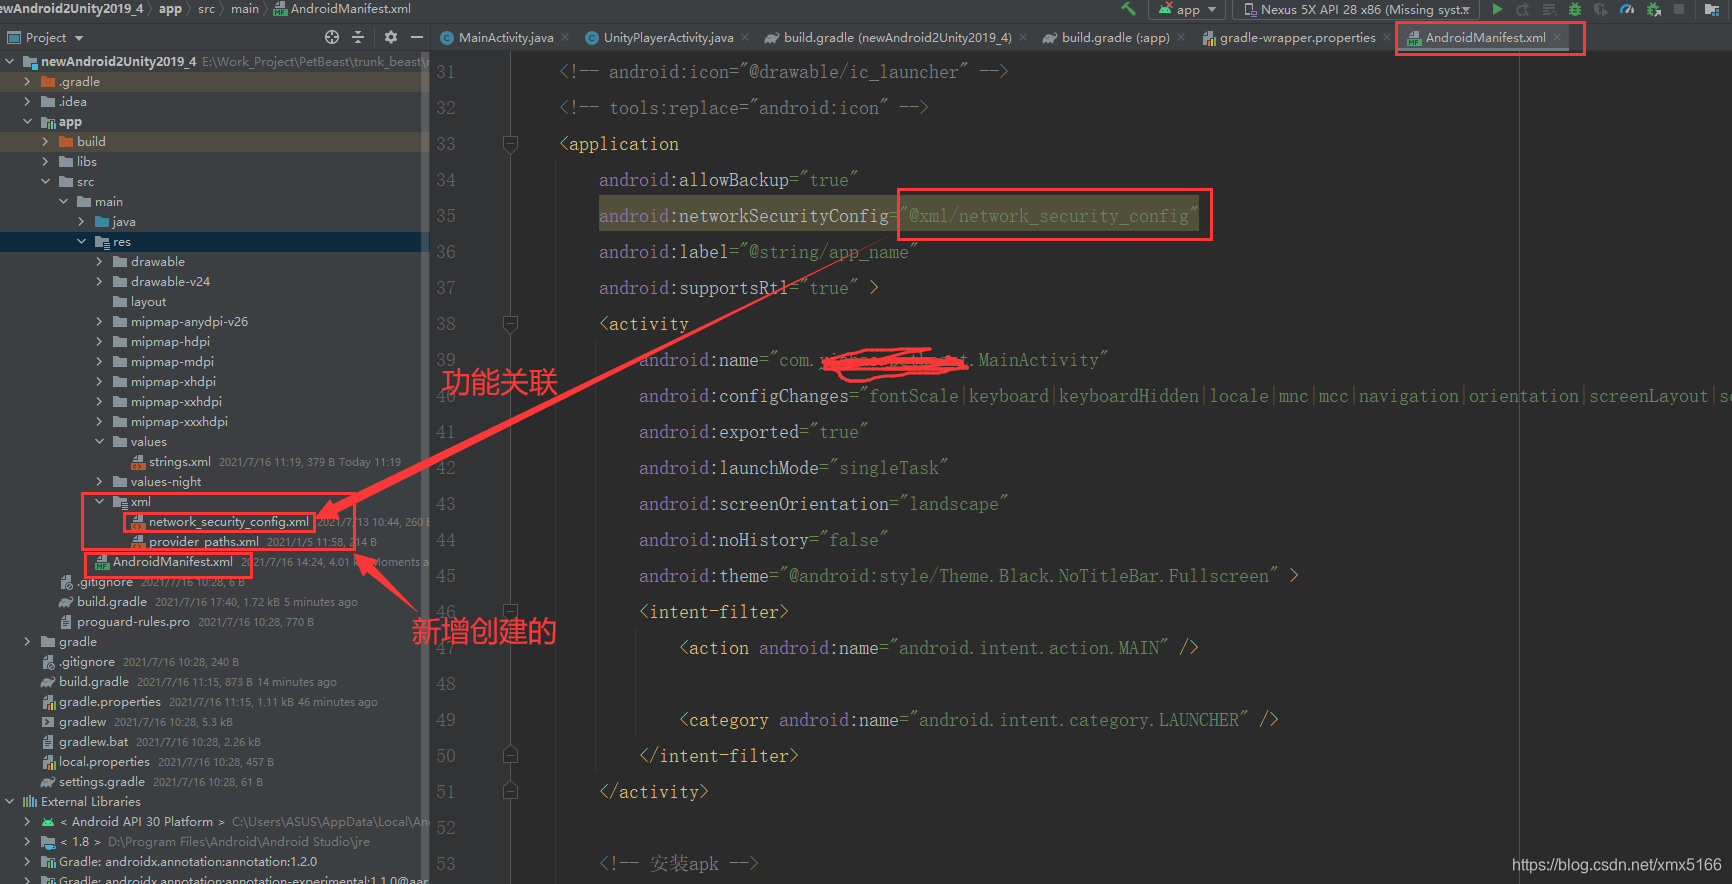Expand the java folder
This screenshot has height=884, width=1732.
(81, 222)
